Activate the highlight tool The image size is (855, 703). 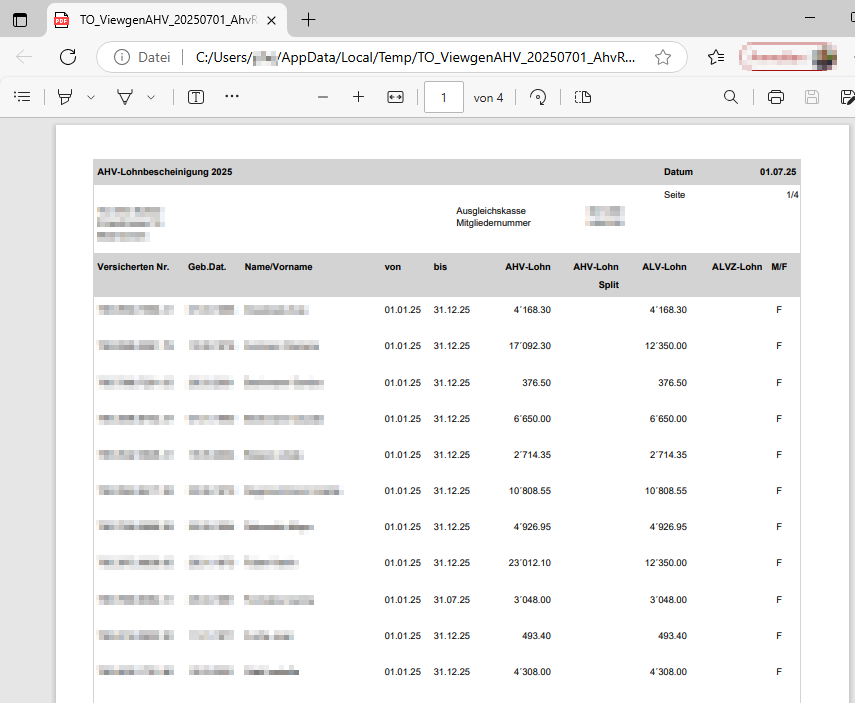pyautogui.click(x=65, y=97)
